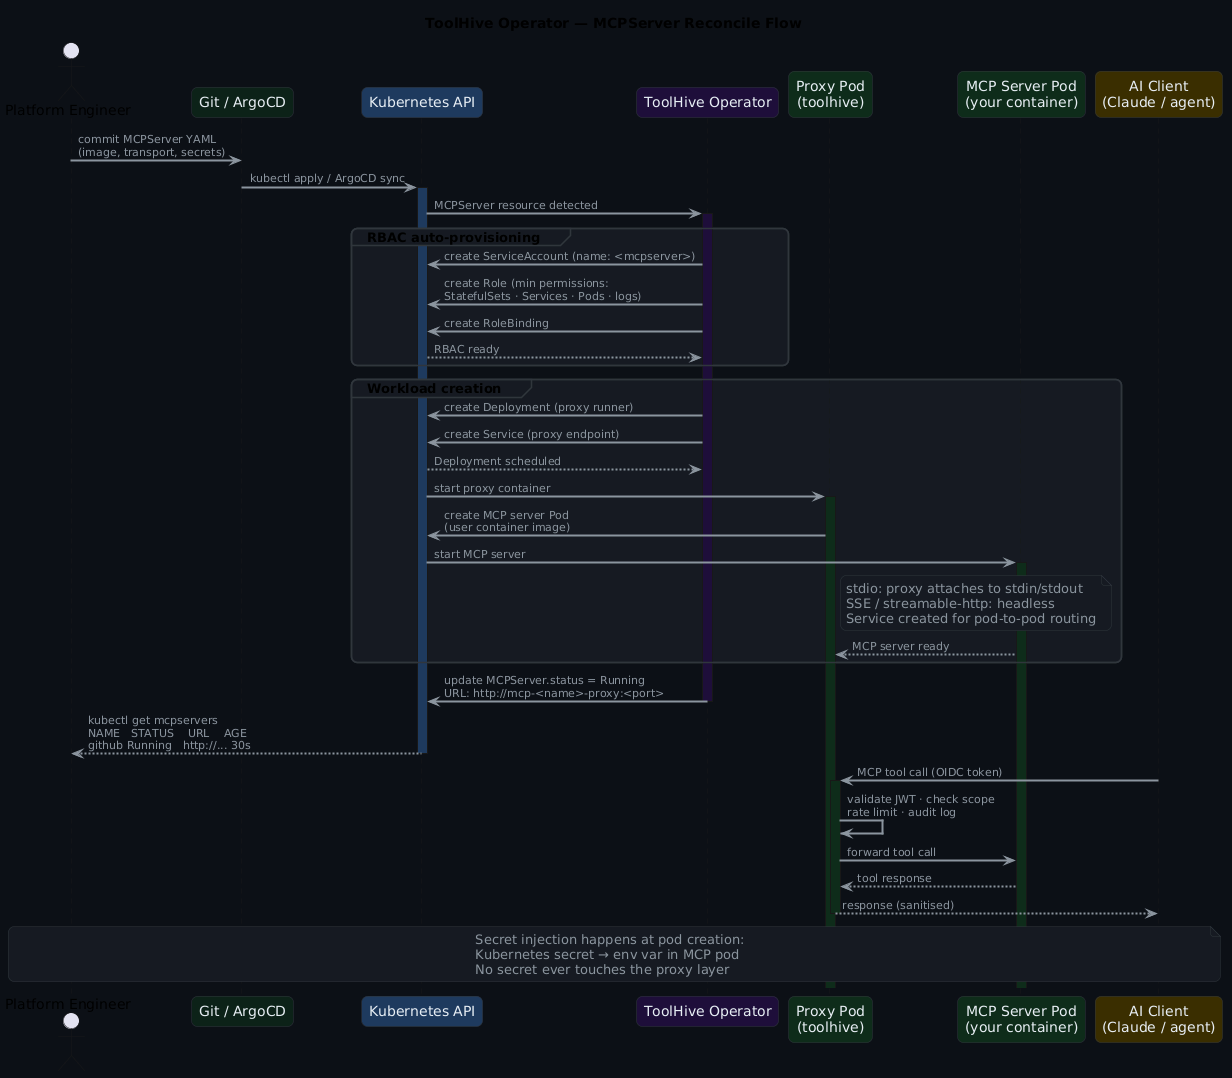
Task: Click the bottom Platform Engineer actor label
Action: (x=68, y=1004)
